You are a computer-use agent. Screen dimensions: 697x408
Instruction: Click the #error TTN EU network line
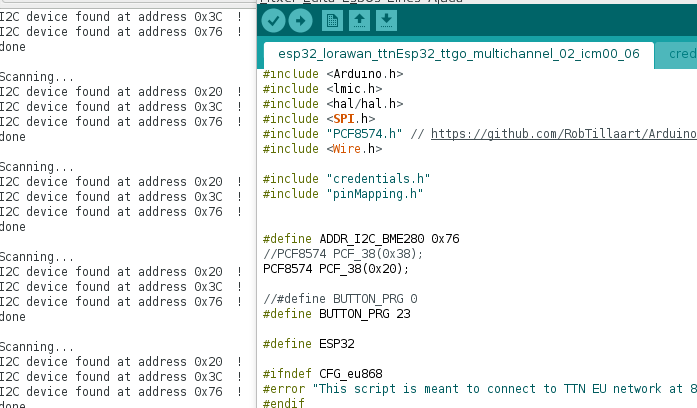coord(480,389)
